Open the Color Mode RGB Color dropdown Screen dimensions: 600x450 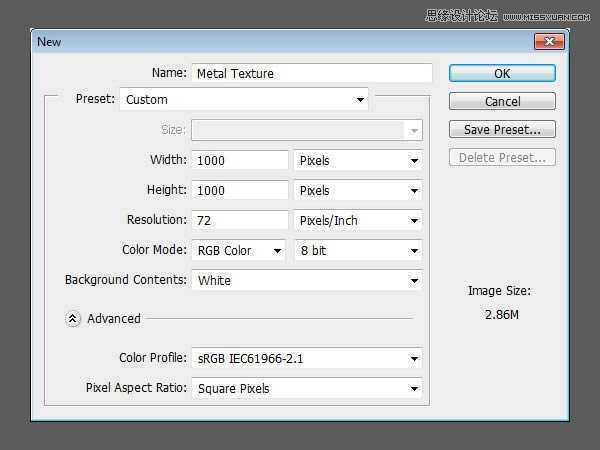click(239, 251)
